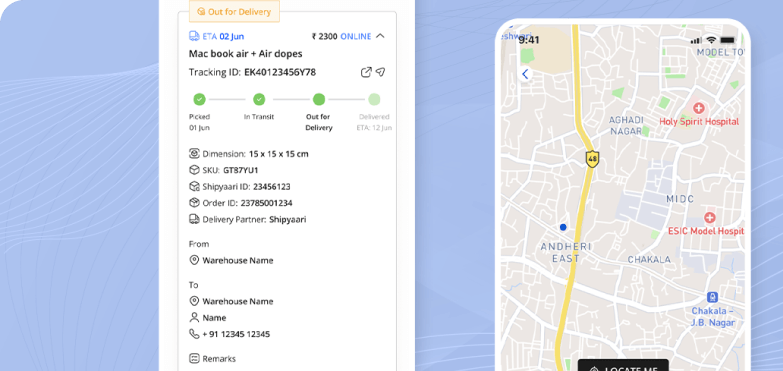Click the Holy Spirit Hospital map marker
Viewport: 783px width, 371px height.
(x=698, y=108)
